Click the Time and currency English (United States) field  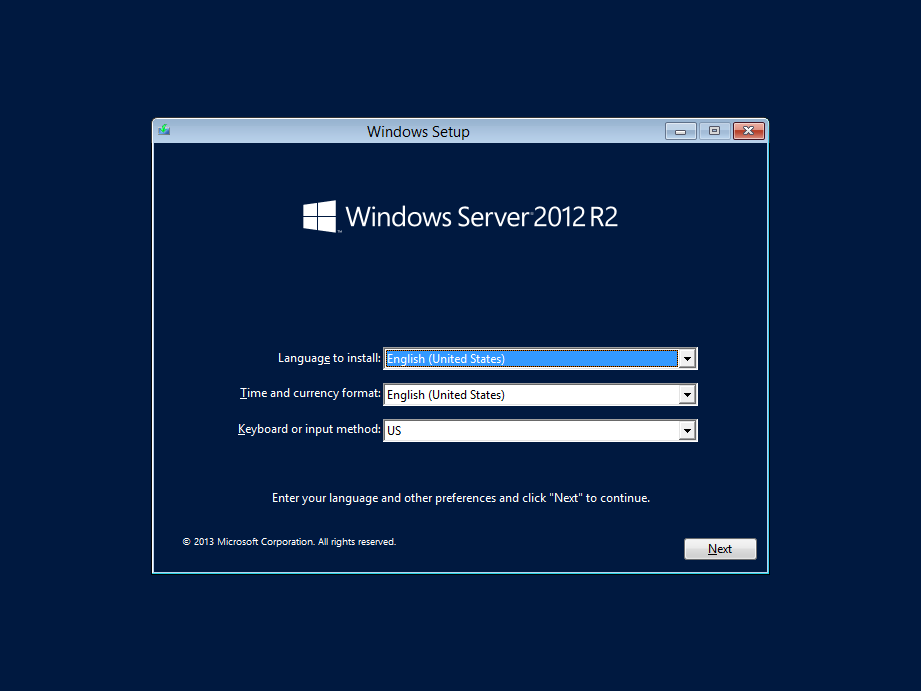(x=530, y=395)
